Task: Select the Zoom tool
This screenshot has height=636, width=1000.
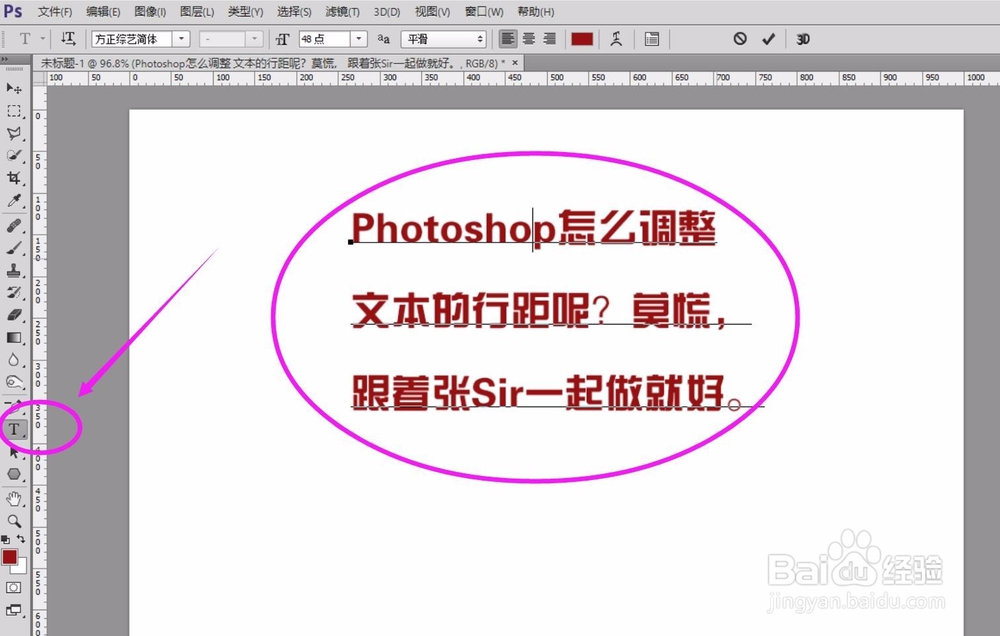Action: 14,521
